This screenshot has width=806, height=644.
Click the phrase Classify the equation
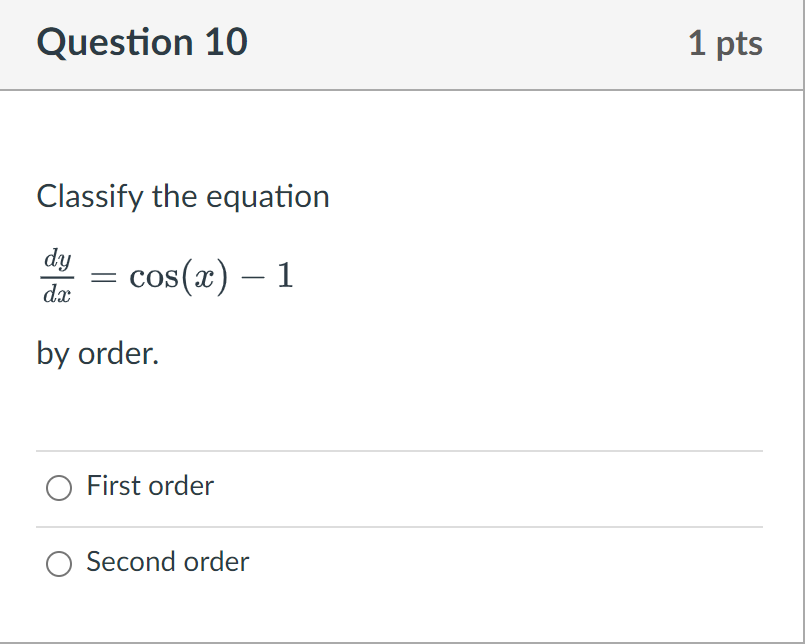pyautogui.click(x=183, y=196)
